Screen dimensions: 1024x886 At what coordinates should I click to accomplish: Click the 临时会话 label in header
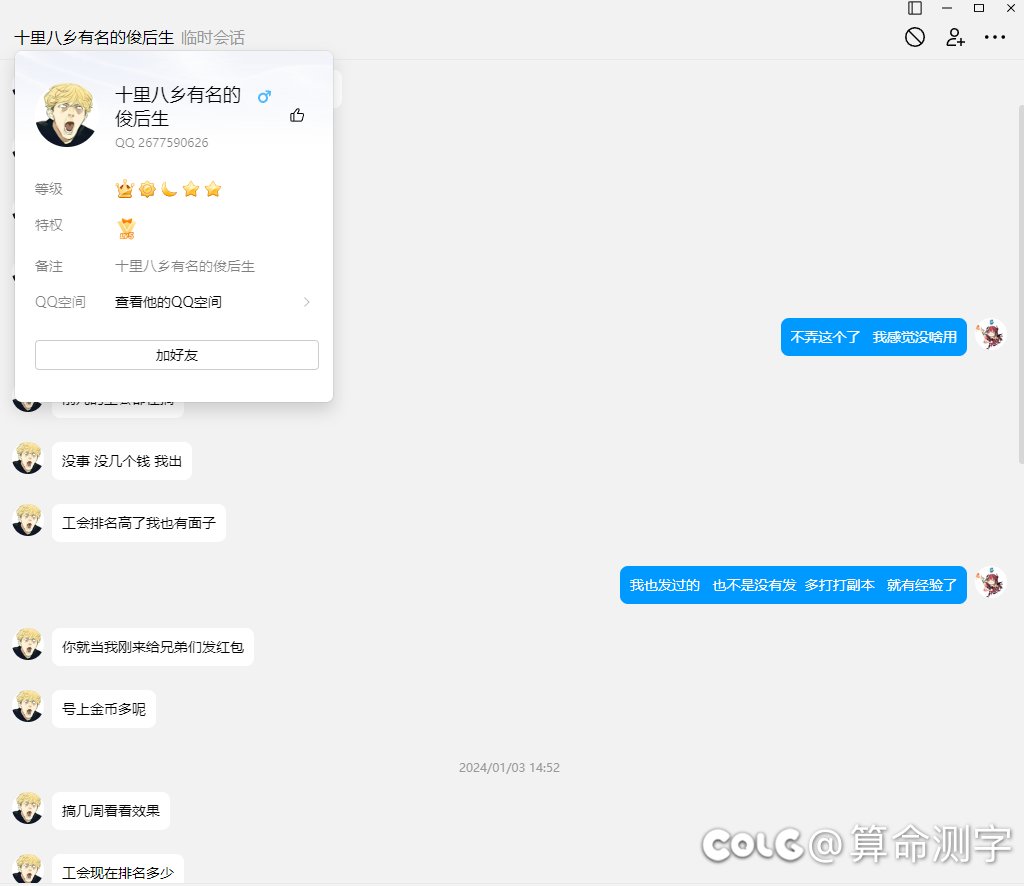(213, 37)
